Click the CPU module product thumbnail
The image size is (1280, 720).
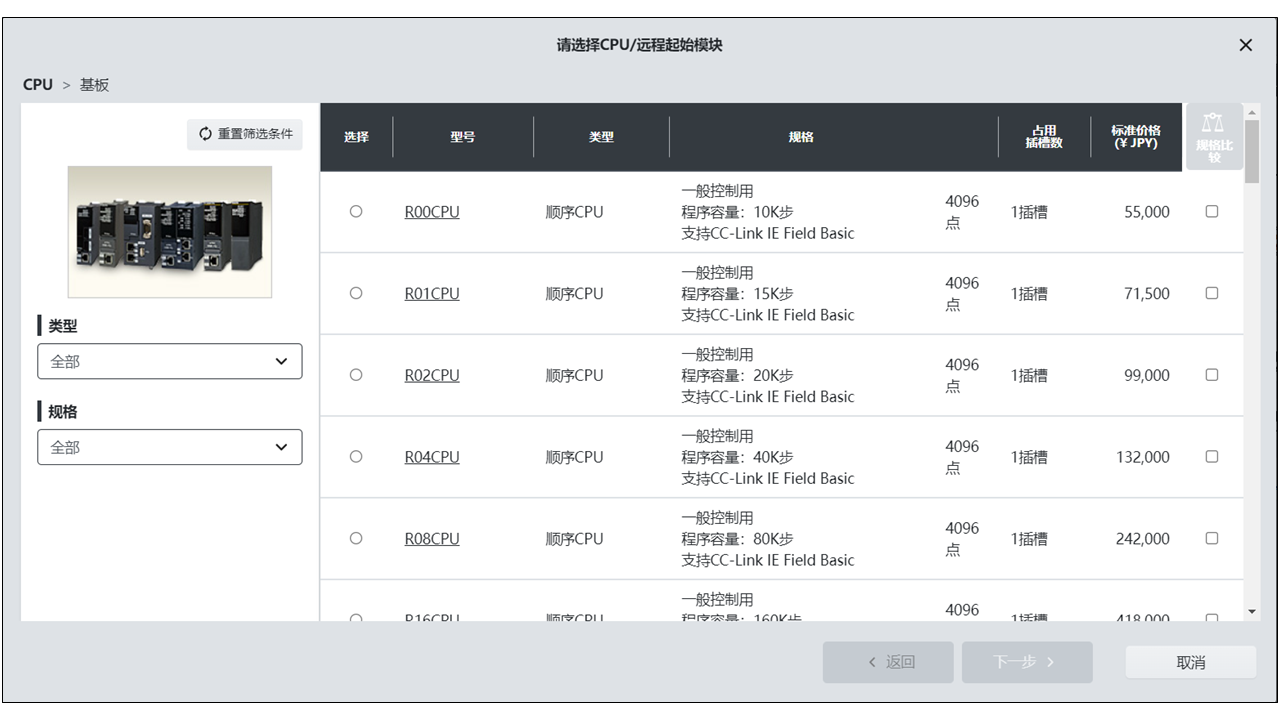[x=170, y=232]
